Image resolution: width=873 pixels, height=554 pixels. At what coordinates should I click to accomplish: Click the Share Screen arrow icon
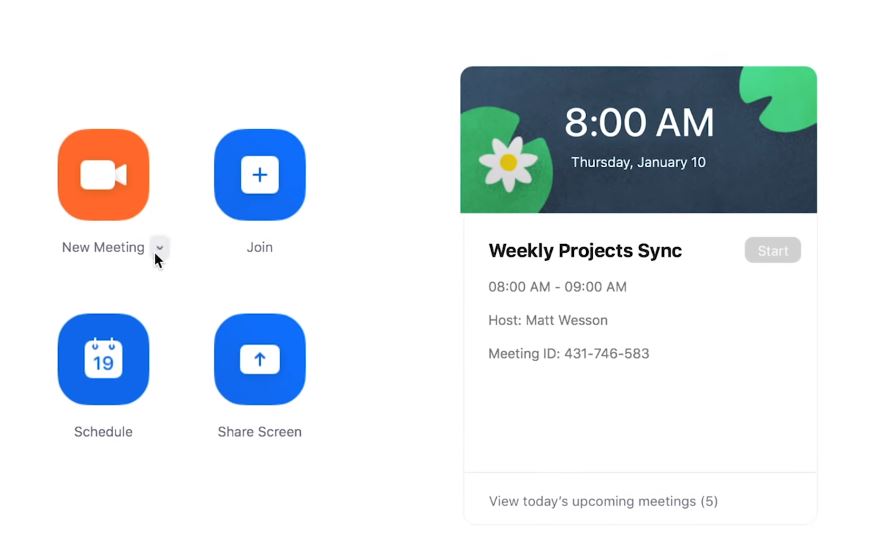pyautogui.click(x=260, y=359)
